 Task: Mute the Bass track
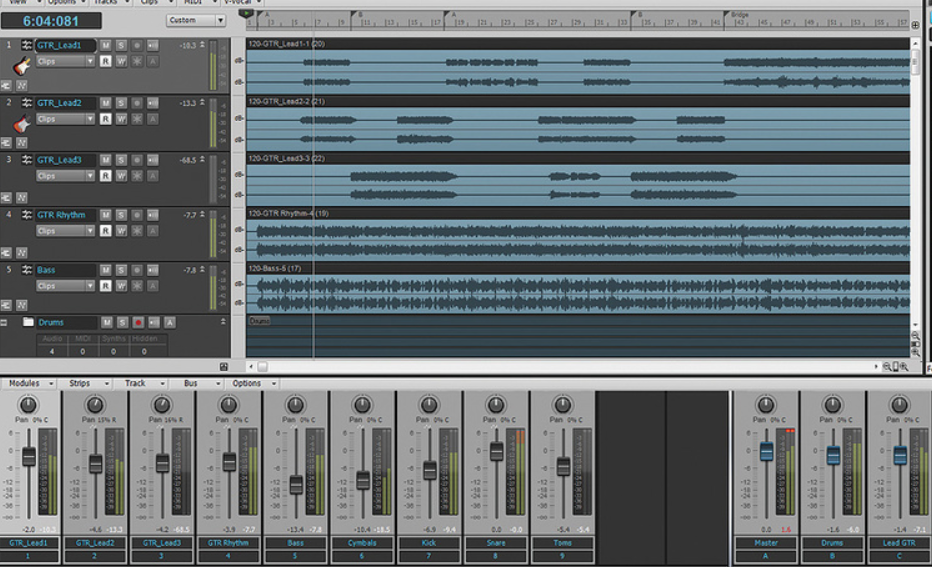(105, 270)
